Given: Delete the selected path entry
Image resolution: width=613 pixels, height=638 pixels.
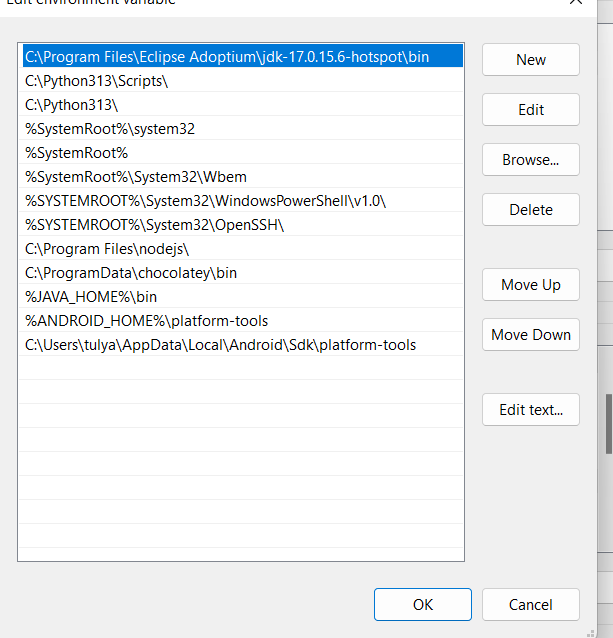Looking at the screenshot, I should (x=530, y=210).
